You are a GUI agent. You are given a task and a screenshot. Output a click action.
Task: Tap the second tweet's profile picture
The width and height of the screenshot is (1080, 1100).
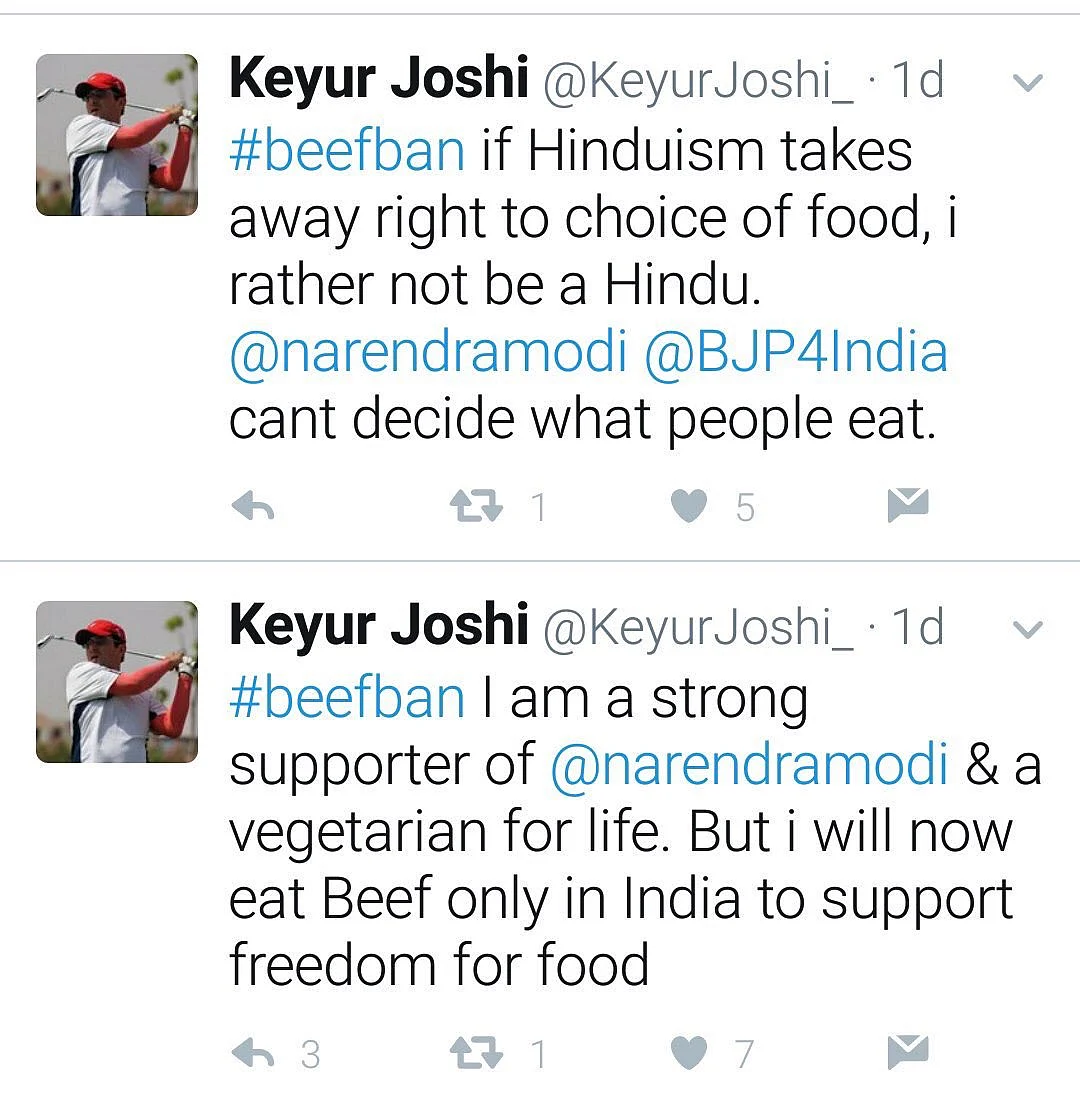117,682
